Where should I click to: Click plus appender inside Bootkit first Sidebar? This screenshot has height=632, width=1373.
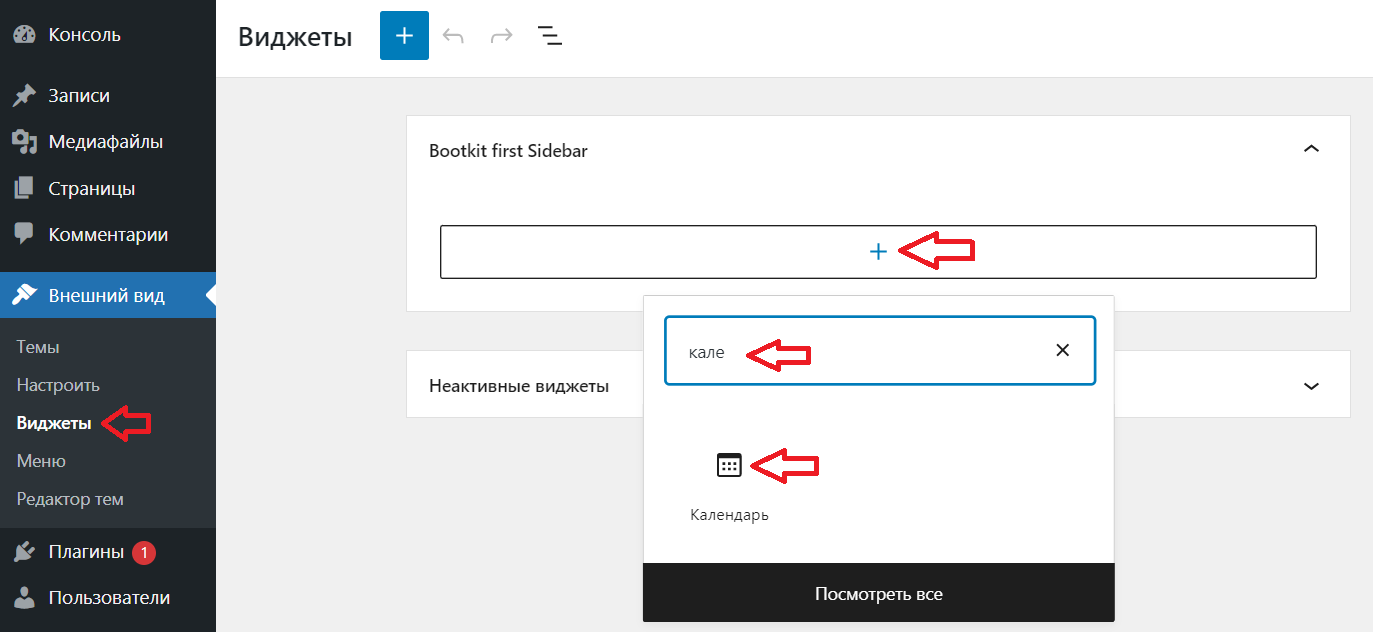coord(878,252)
